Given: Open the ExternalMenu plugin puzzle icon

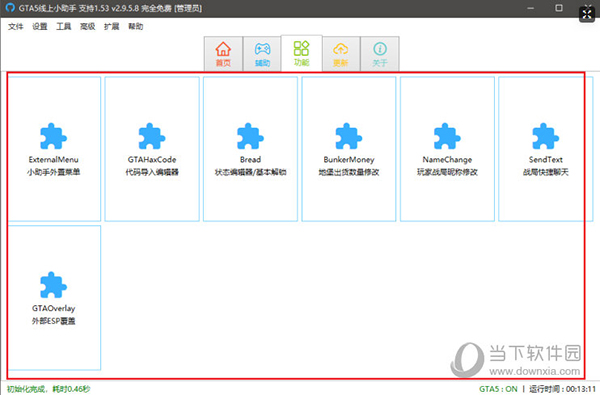Looking at the screenshot, I should (x=53, y=136).
